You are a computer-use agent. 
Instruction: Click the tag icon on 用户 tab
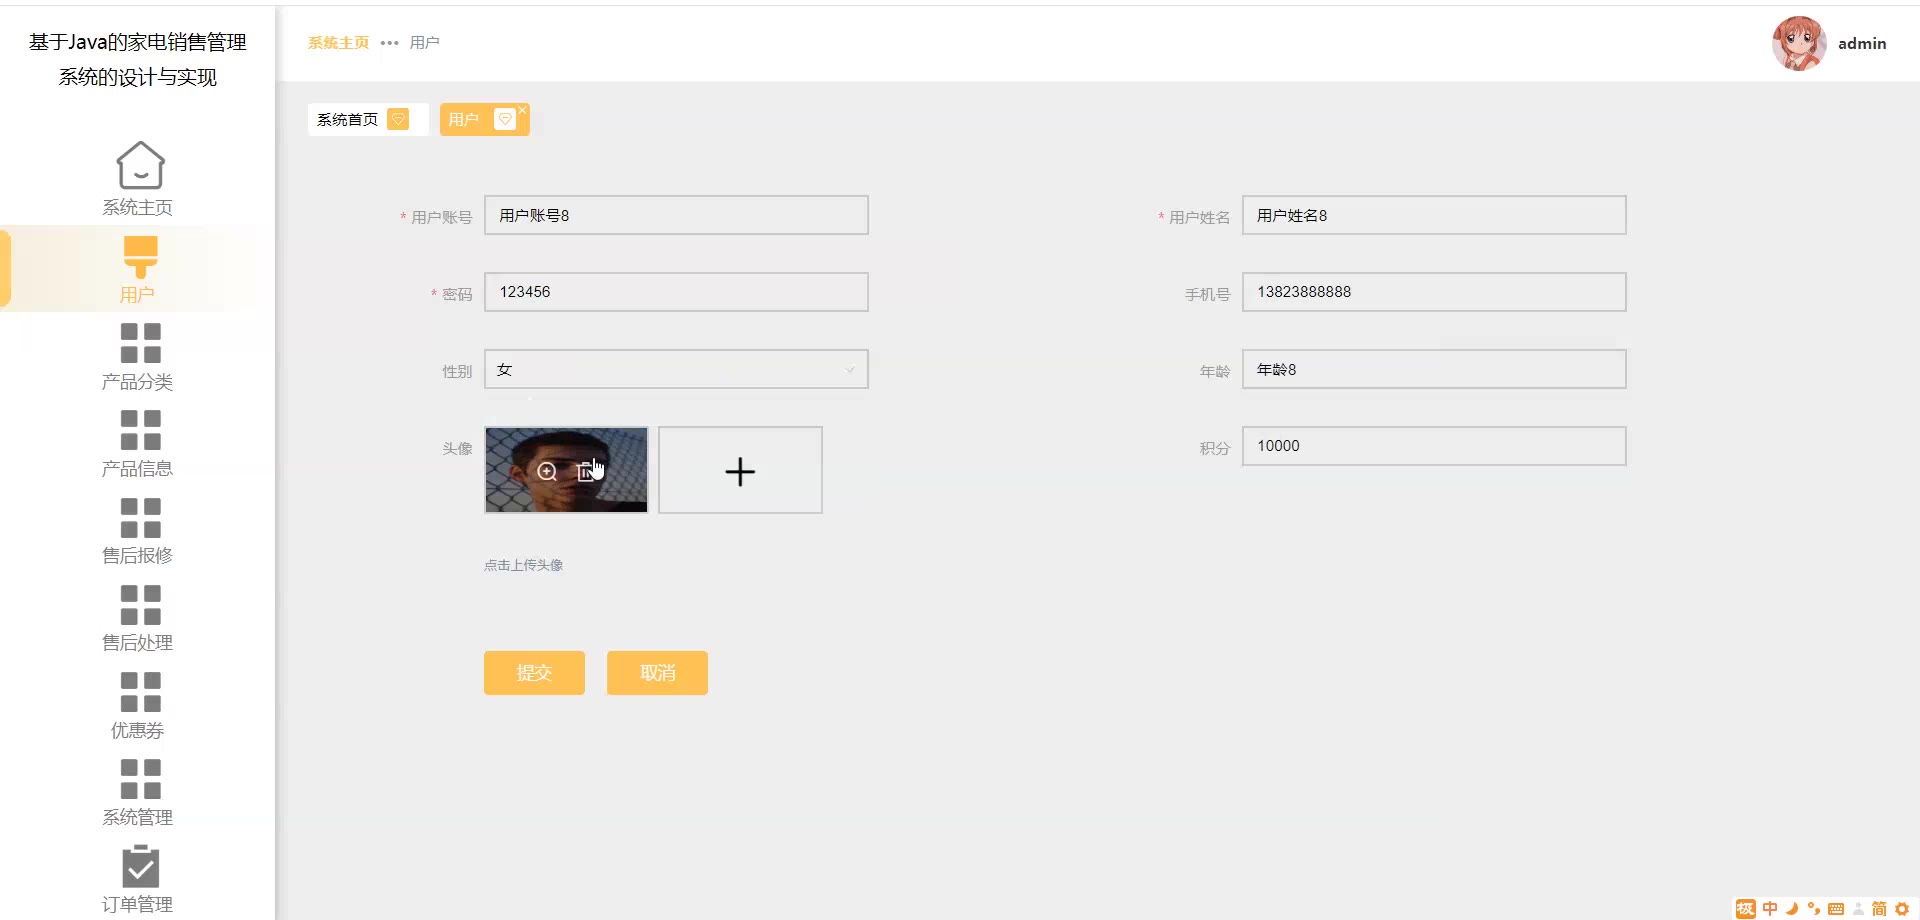505,119
